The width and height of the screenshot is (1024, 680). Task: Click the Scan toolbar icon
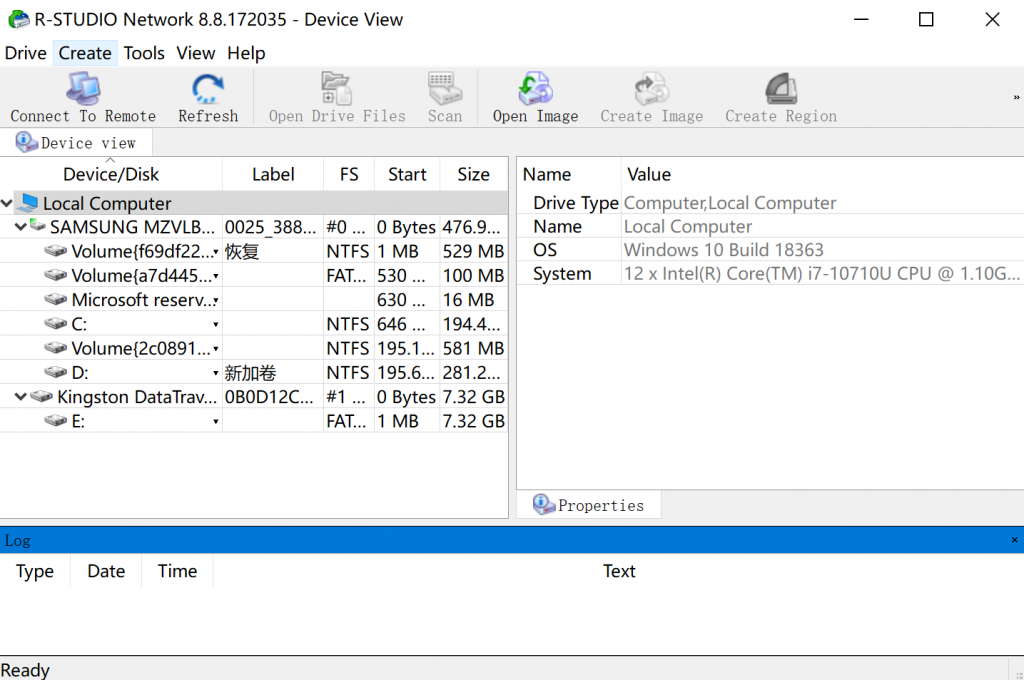(445, 88)
